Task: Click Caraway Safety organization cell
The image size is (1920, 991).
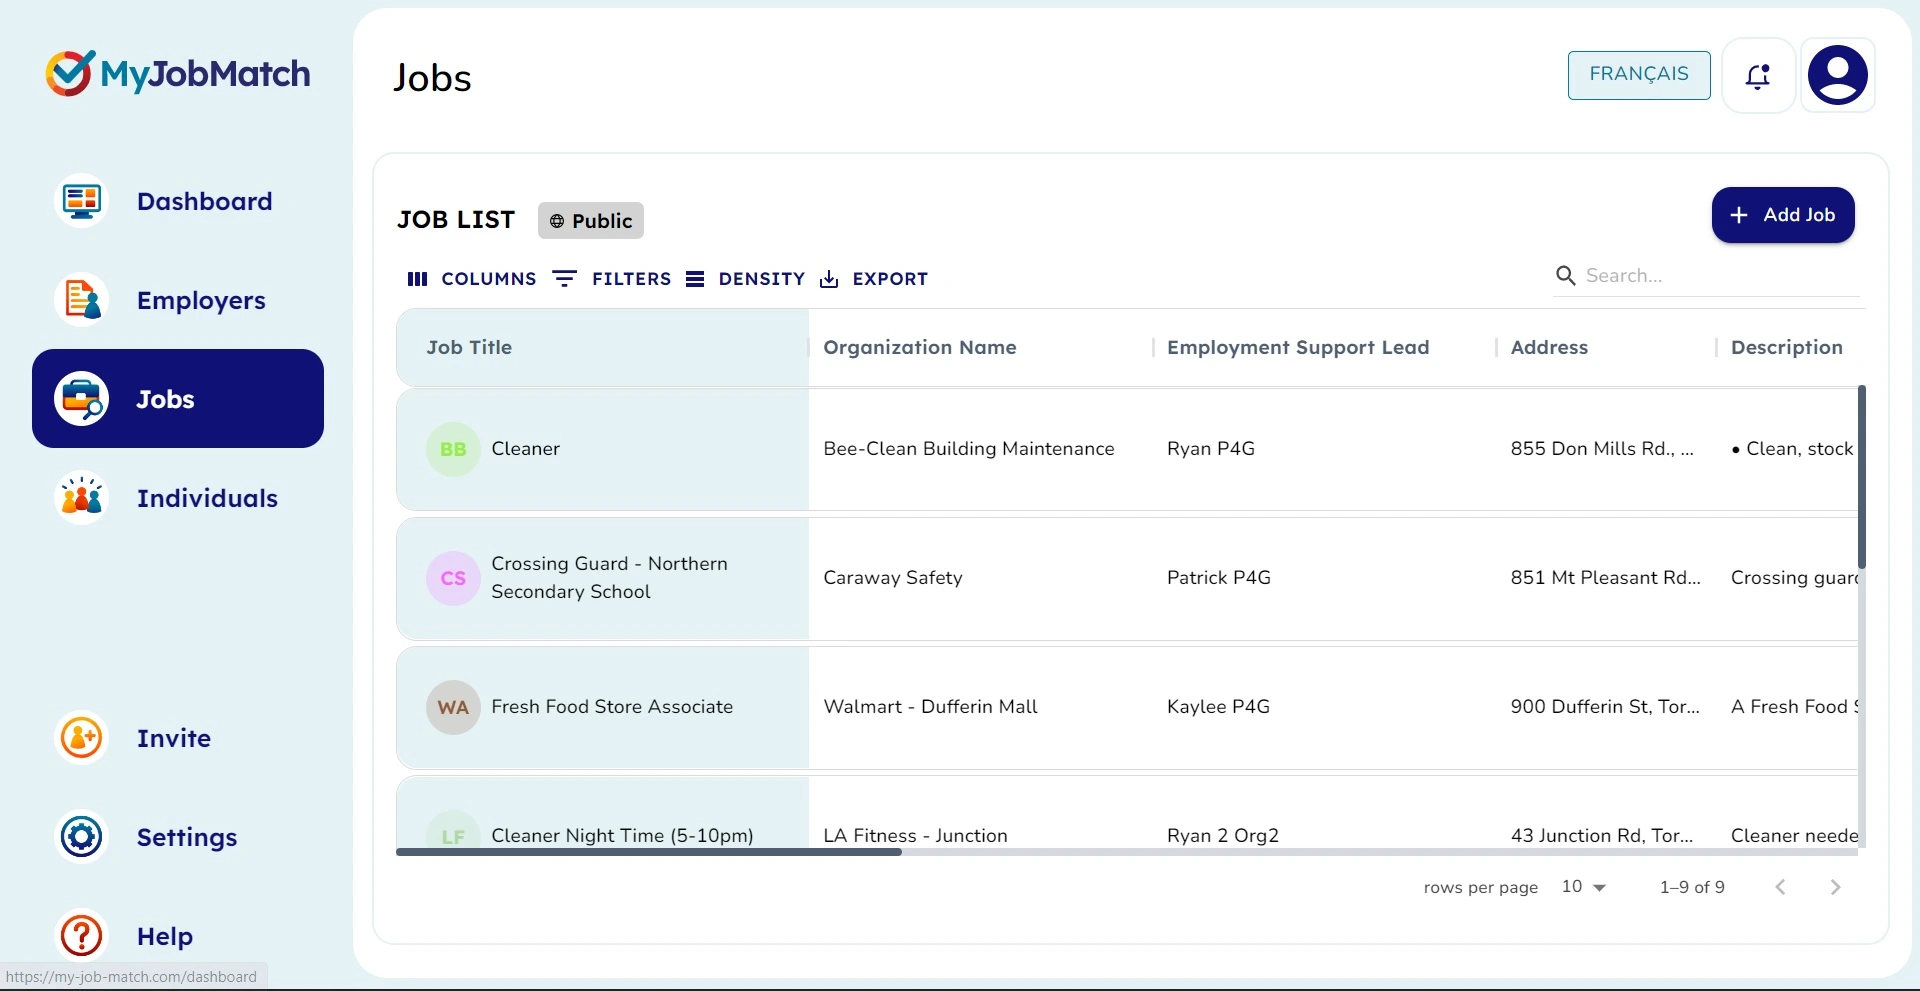Action: click(x=893, y=578)
